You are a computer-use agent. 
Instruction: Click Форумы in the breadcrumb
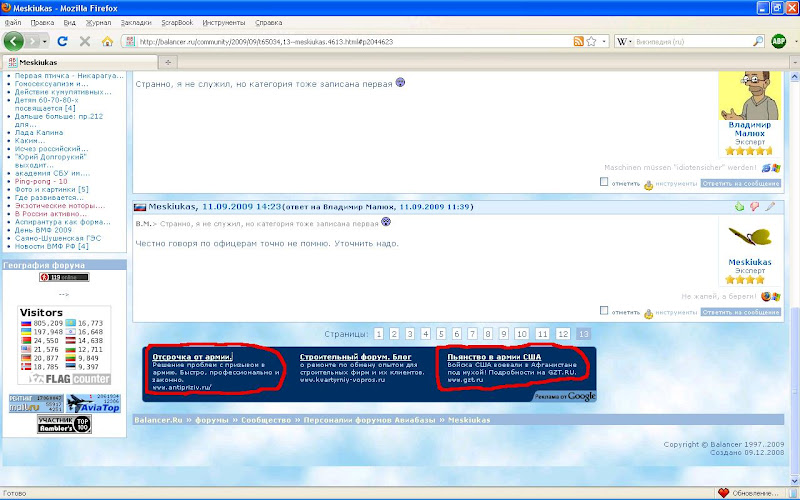pyautogui.click(x=212, y=420)
